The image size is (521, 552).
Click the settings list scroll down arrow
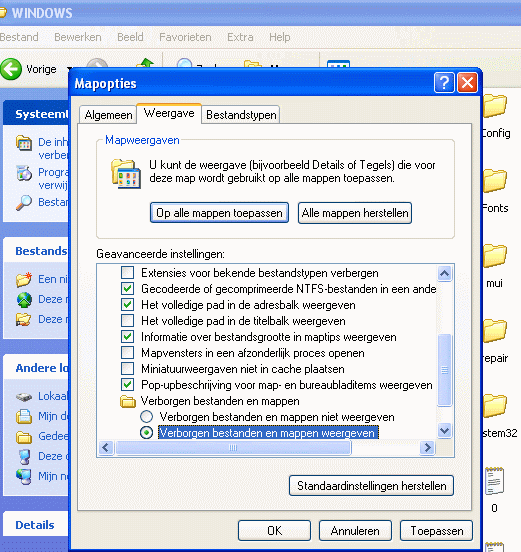444,430
